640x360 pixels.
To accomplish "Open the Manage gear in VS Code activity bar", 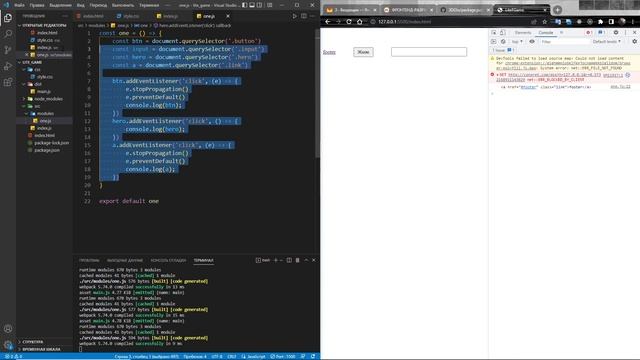I will (8, 345).
